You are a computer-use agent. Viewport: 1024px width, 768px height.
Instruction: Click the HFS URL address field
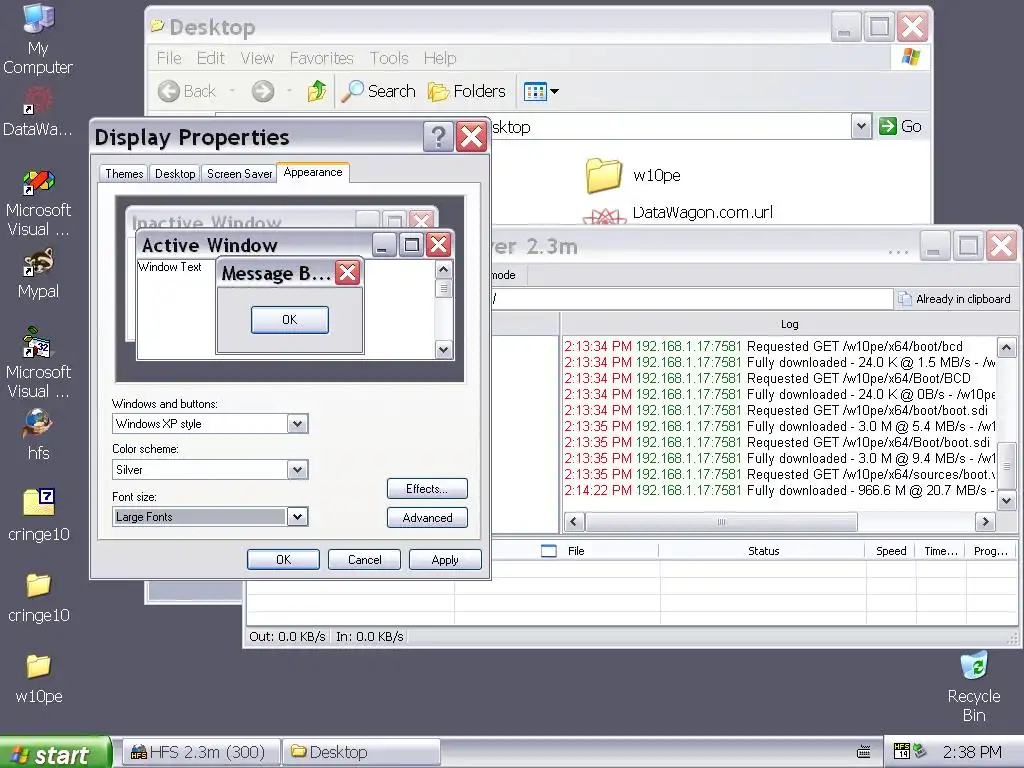tap(691, 298)
